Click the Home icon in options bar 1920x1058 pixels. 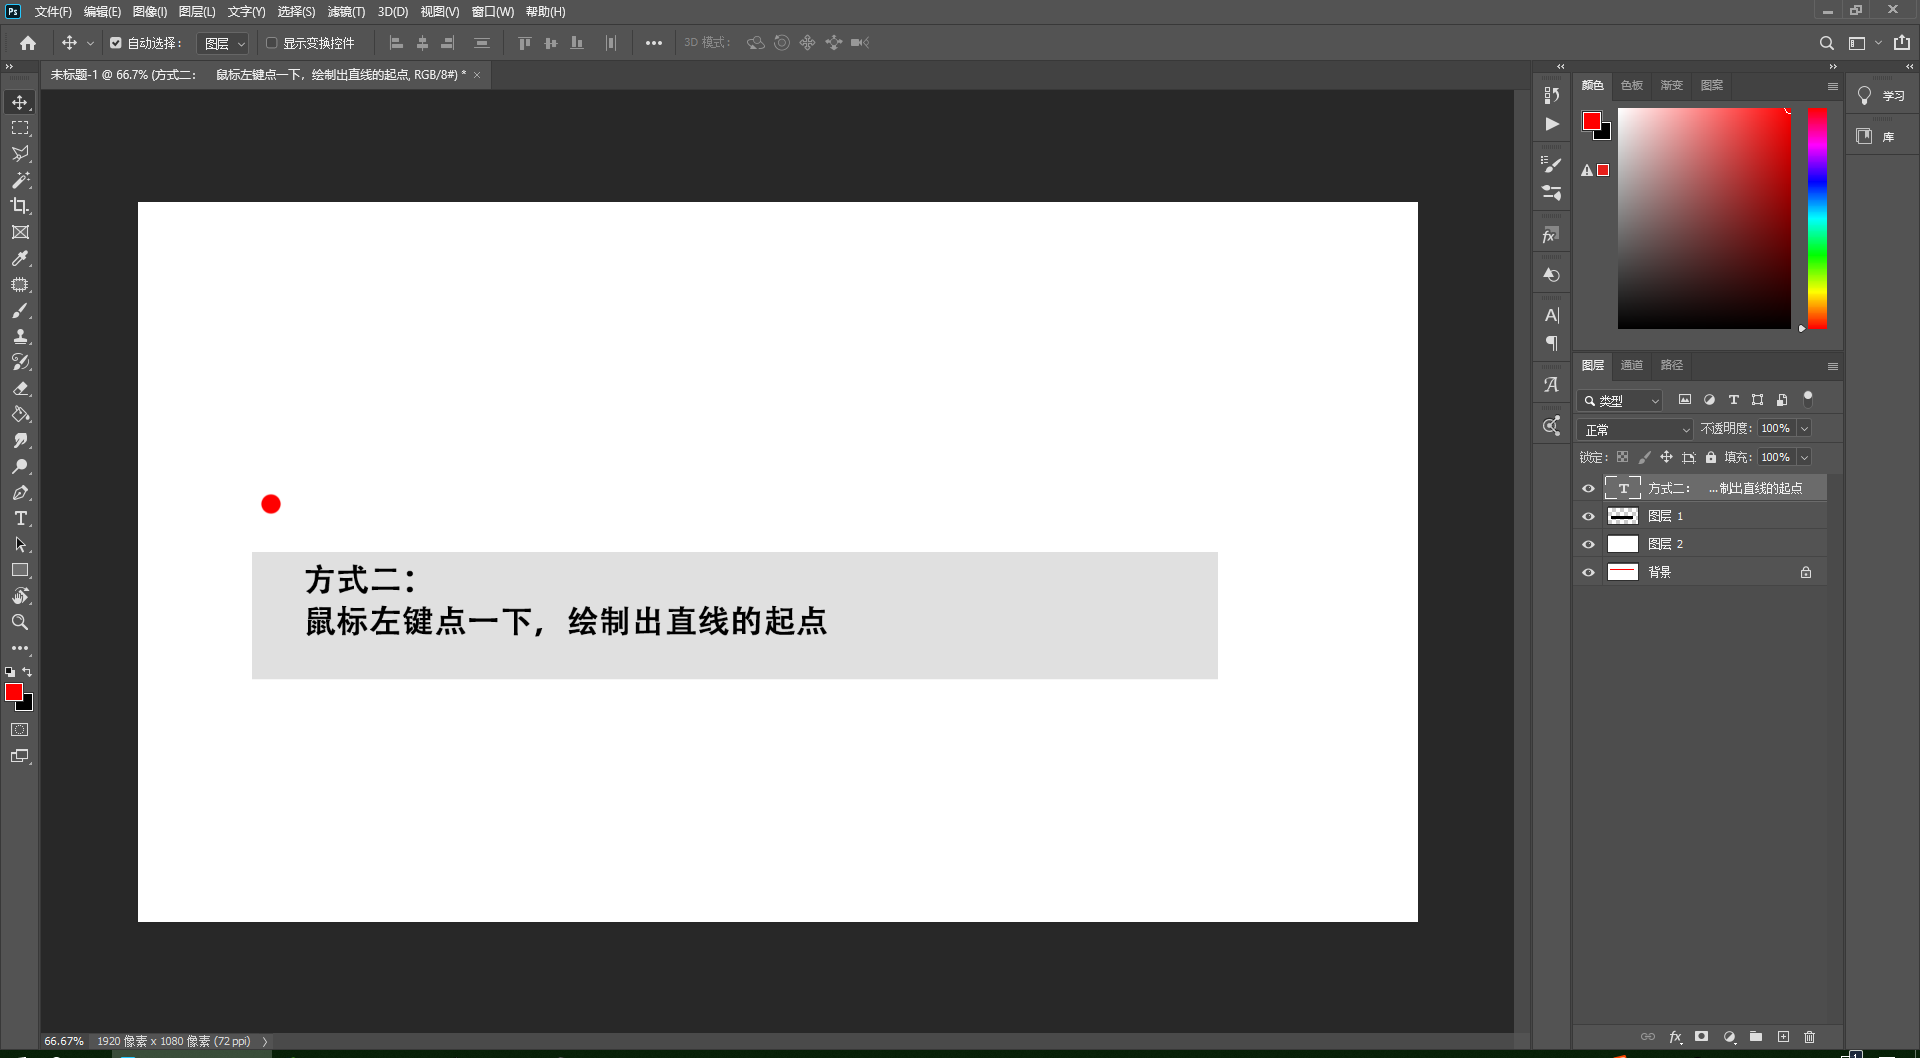click(28, 43)
